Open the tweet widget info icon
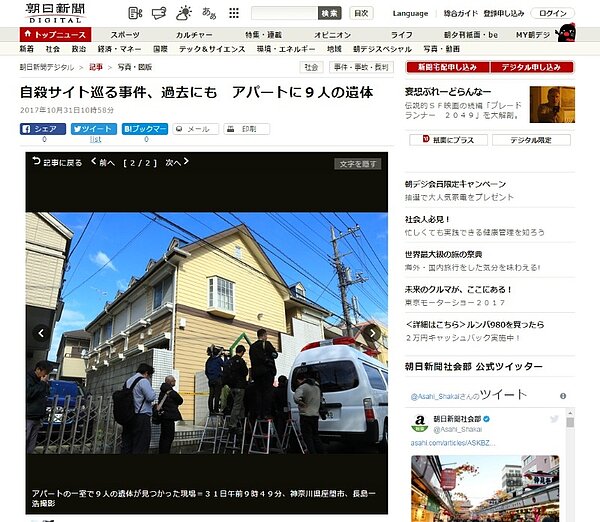 (x=563, y=396)
